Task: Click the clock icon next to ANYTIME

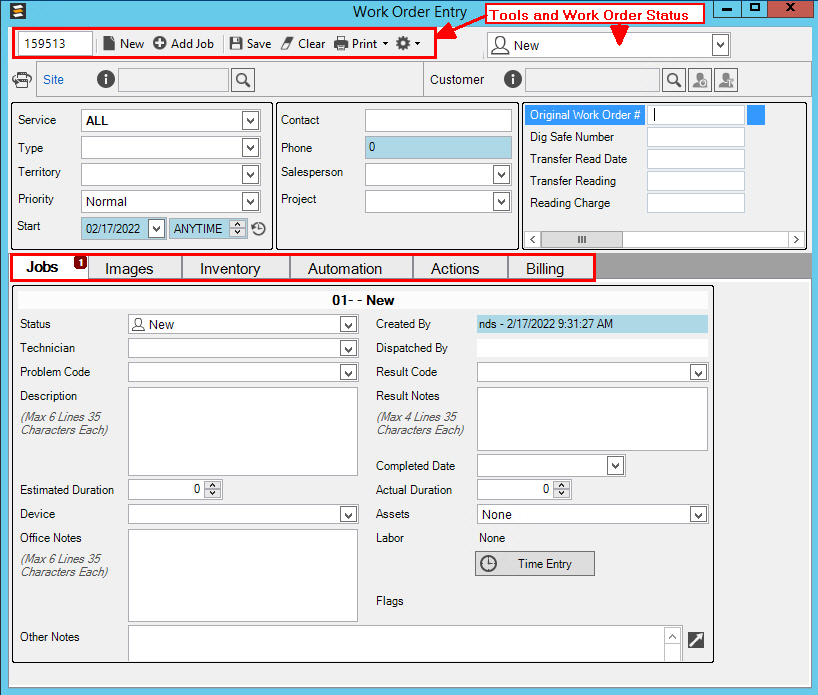Action: pos(258,229)
